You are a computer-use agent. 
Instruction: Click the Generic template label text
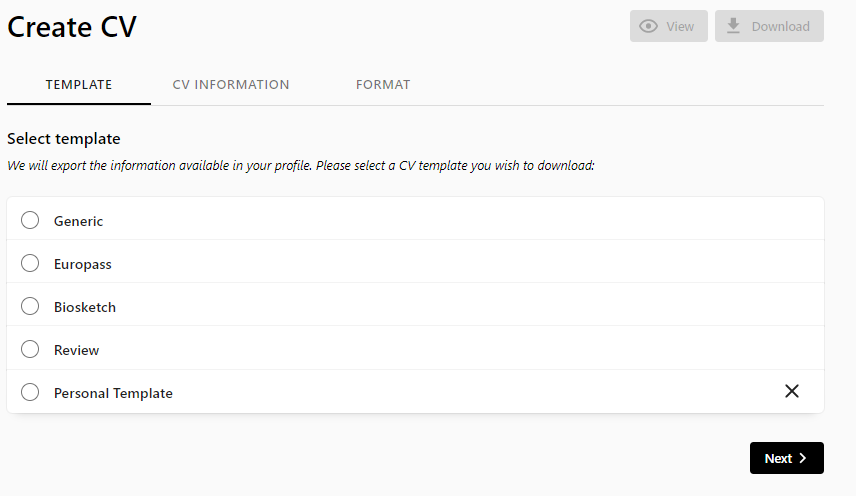(78, 221)
